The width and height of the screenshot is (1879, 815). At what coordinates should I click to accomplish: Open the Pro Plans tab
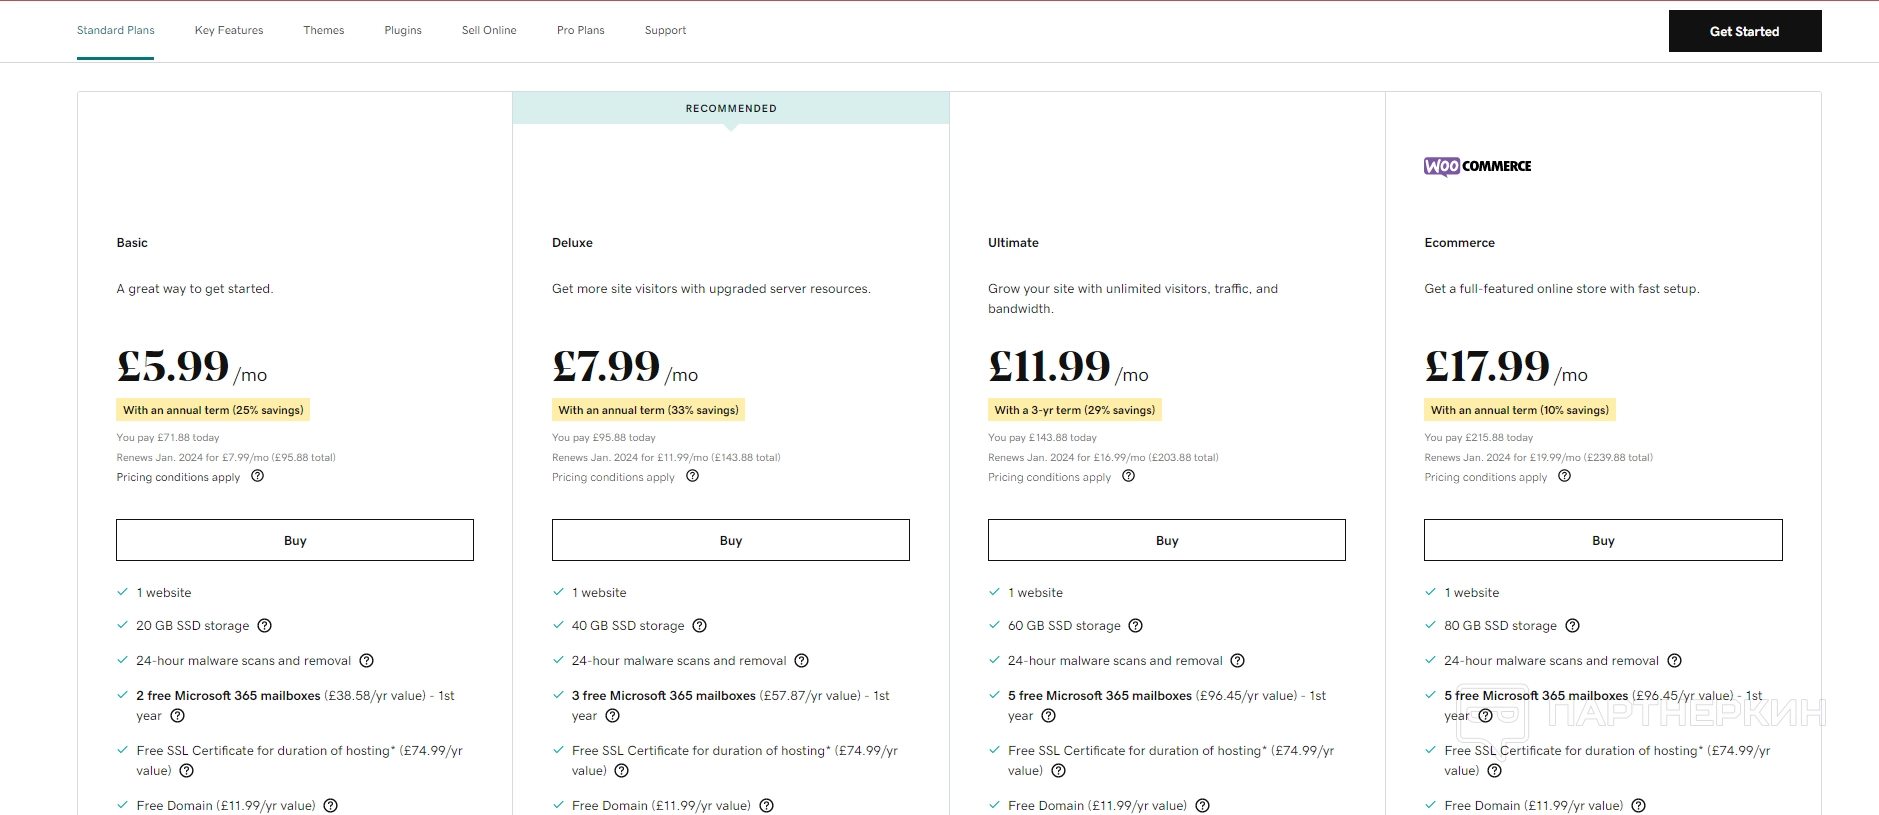(580, 30)
